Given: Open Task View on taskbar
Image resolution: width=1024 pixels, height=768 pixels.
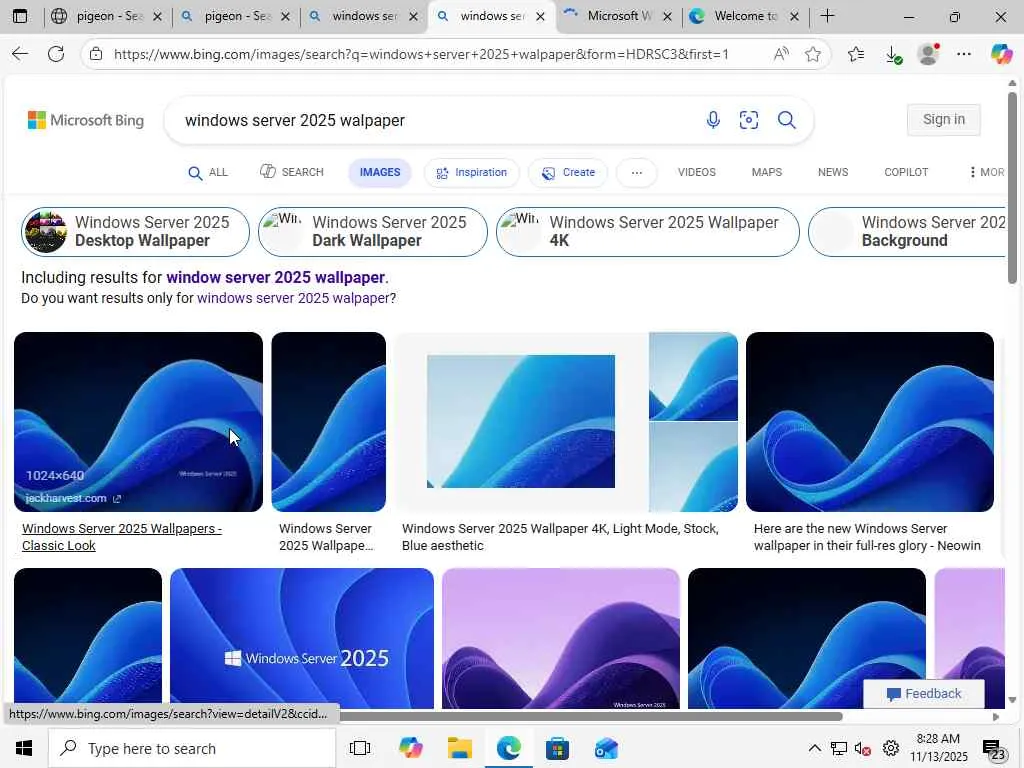Looking at the screenshot, I should (x=360, y=748).
